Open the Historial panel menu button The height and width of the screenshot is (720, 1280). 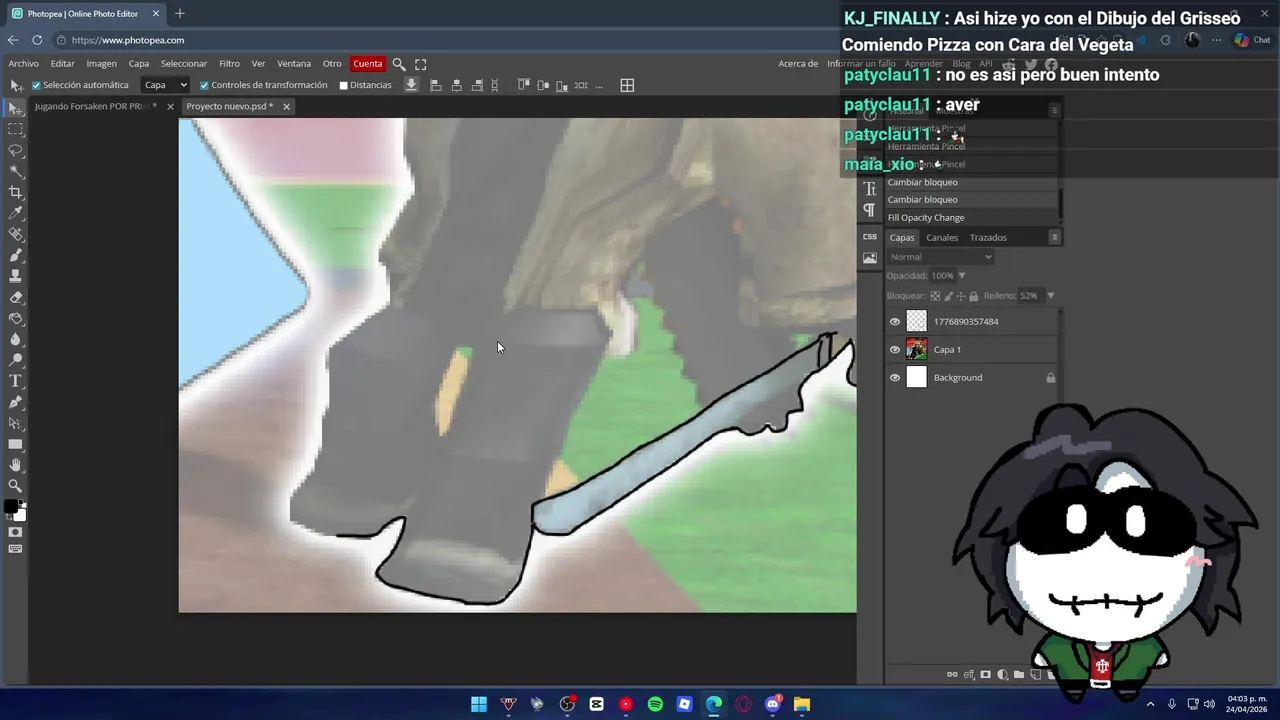click(1054, 111)
